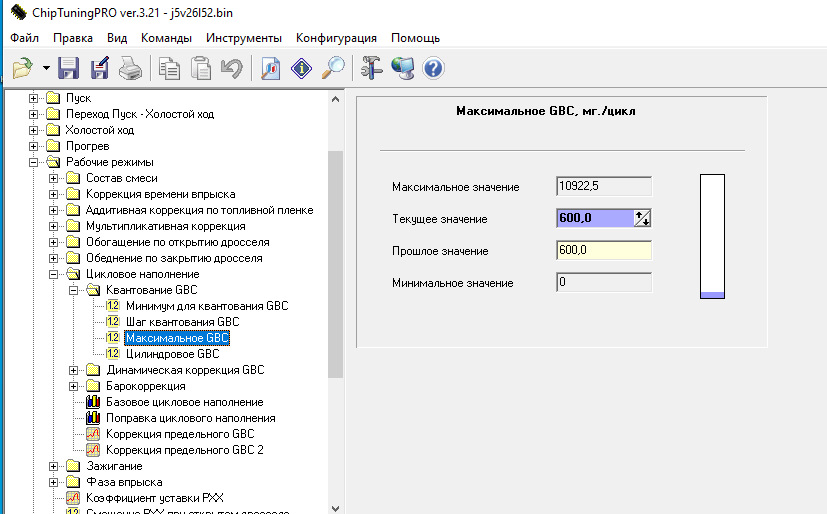Select Аддитивная коррекция по топливной пленке
Viewport: 827px width, 514px height.
(199, 210)
